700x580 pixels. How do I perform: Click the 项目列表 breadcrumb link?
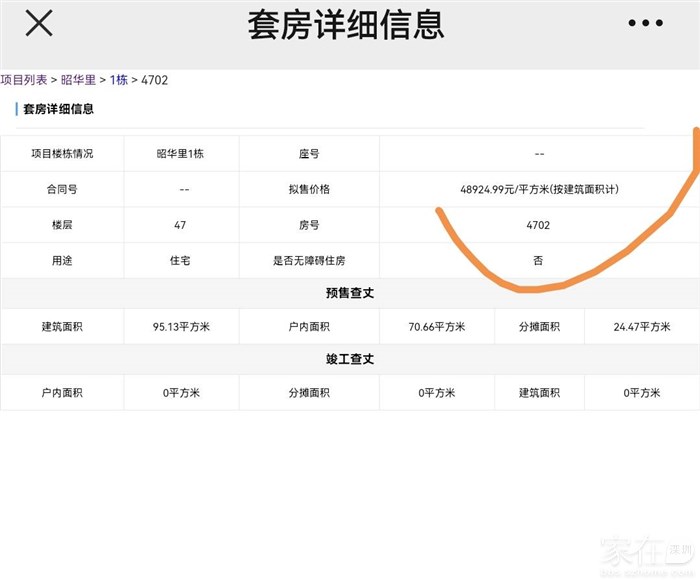tap(23, 80)
